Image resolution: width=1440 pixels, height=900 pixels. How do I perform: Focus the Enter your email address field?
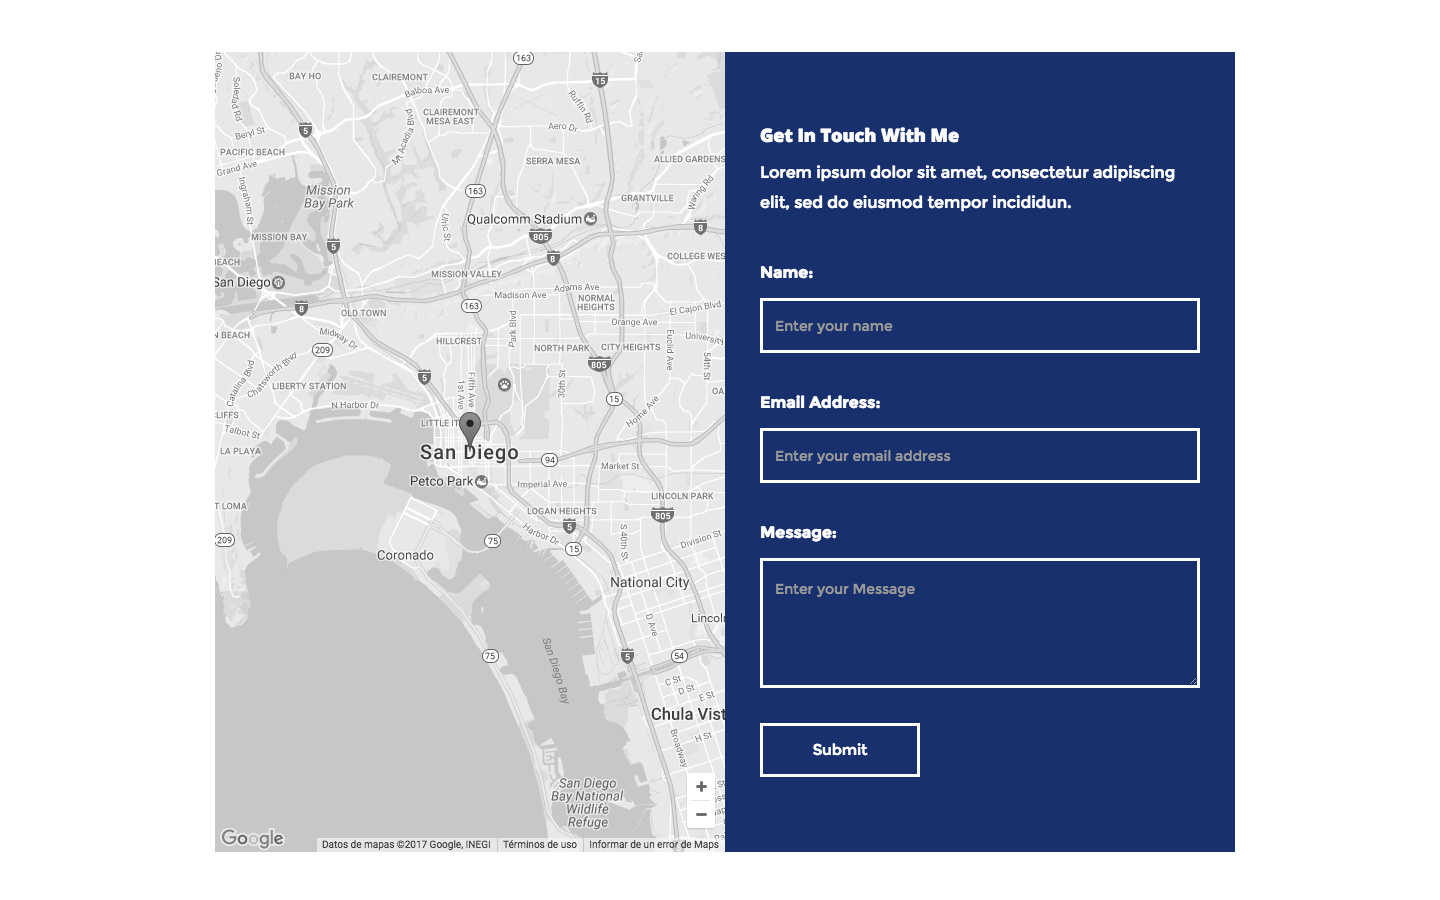tap(979, 455)
